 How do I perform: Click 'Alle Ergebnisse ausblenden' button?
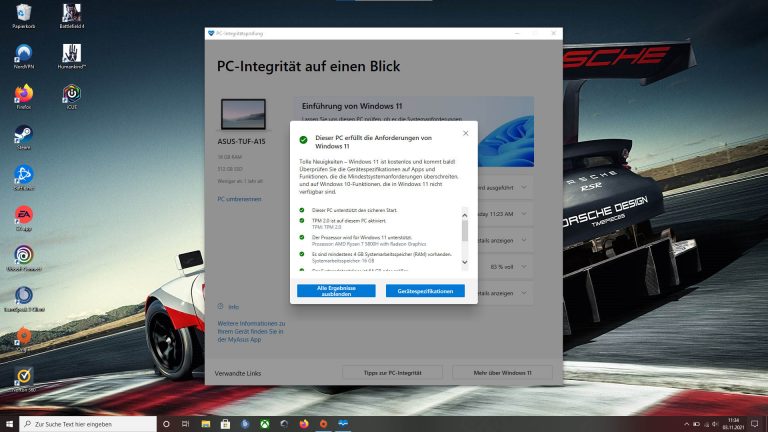336,291
